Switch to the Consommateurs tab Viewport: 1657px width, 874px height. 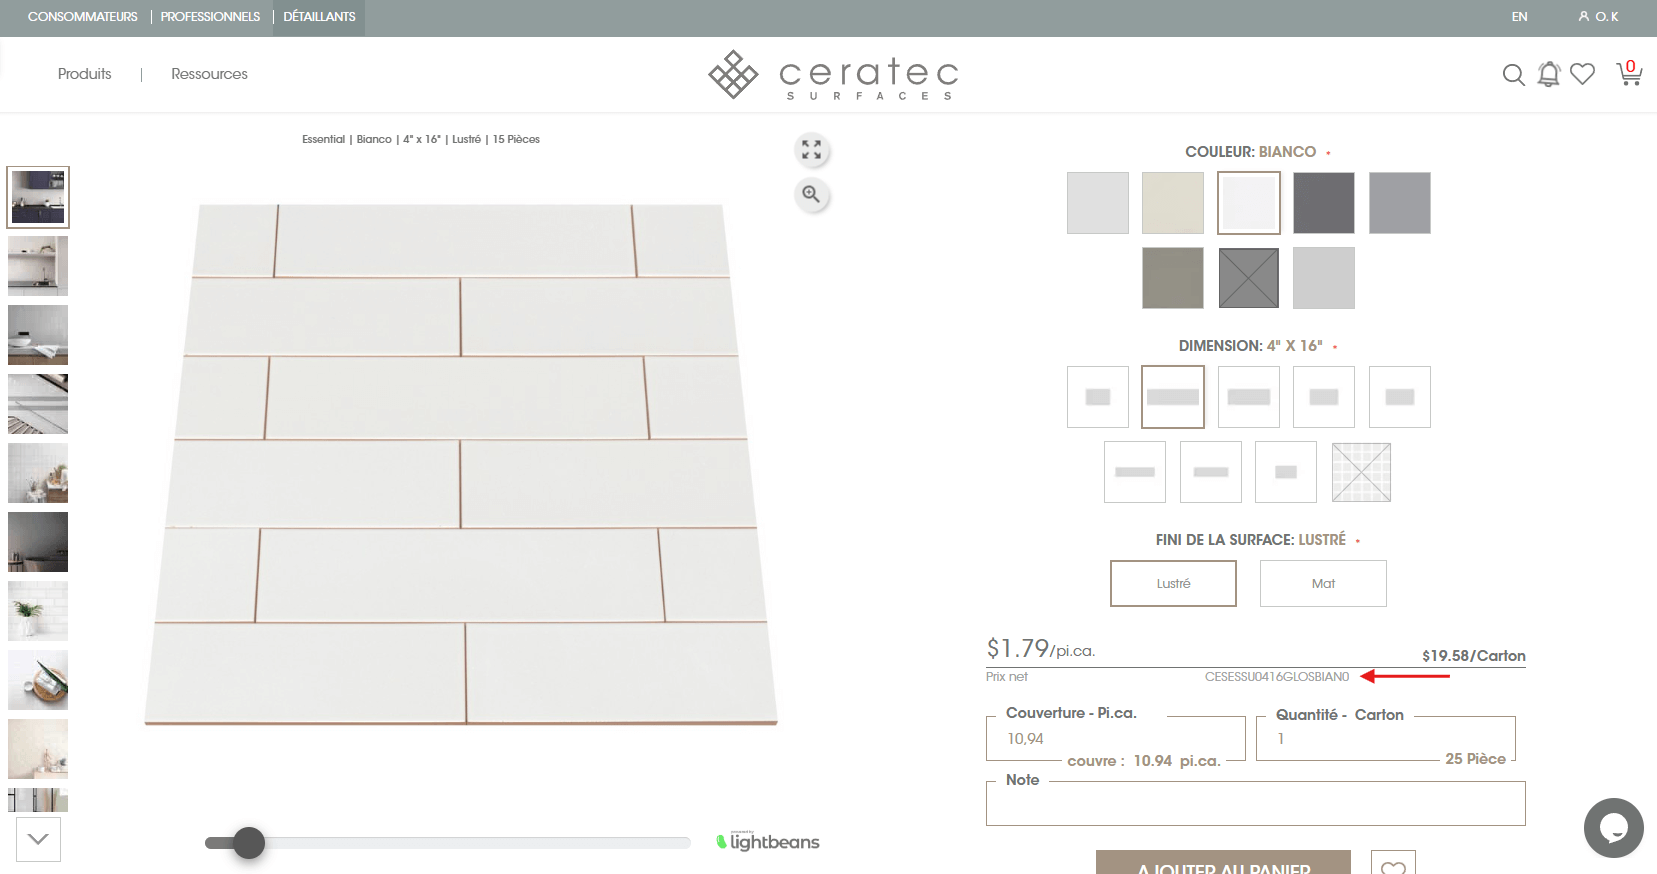click(x=83, y=17)
